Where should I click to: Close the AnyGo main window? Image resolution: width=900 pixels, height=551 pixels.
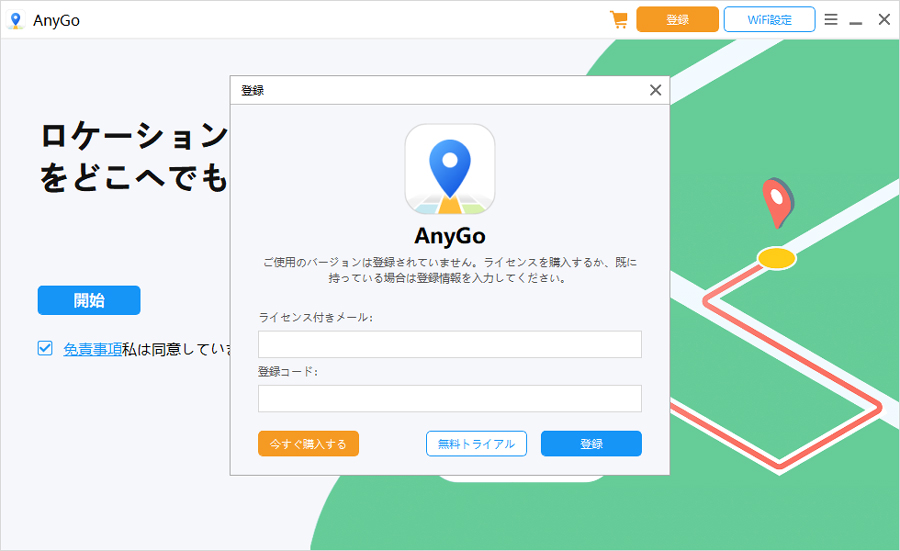[884, 20]
